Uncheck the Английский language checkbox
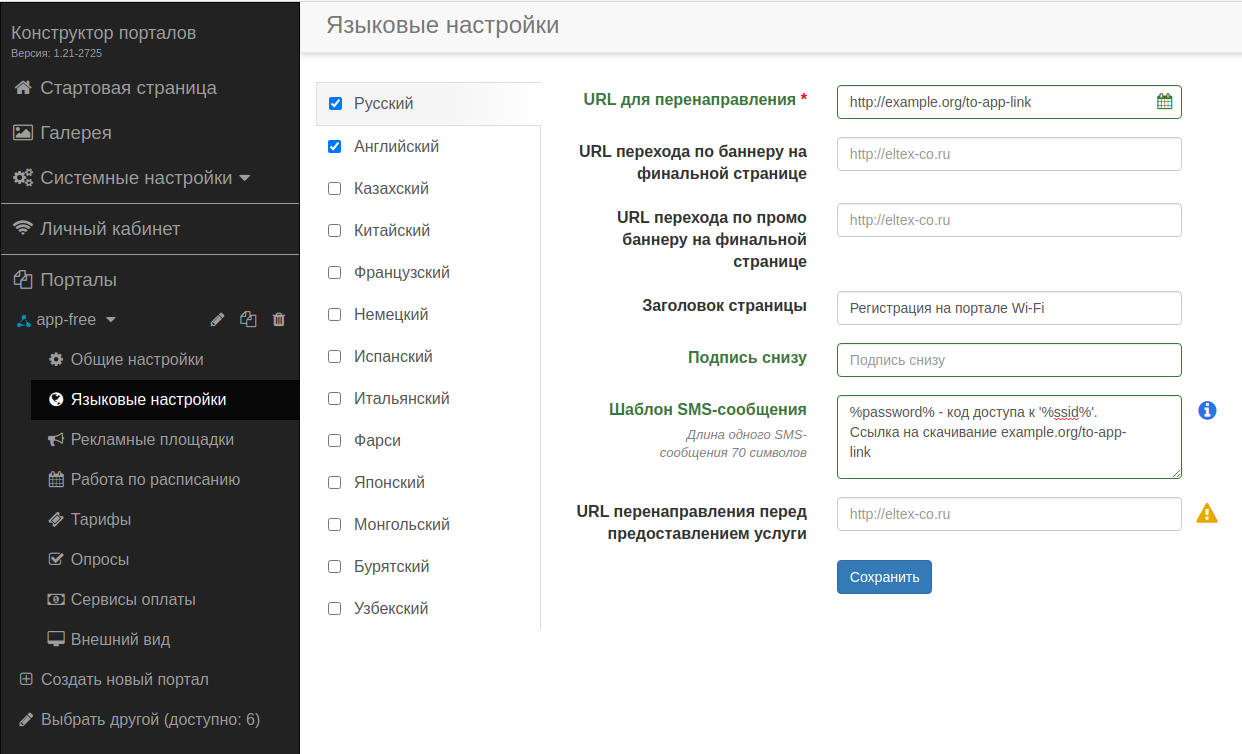This screenshot has width=1242, height=754. [335, 147]
